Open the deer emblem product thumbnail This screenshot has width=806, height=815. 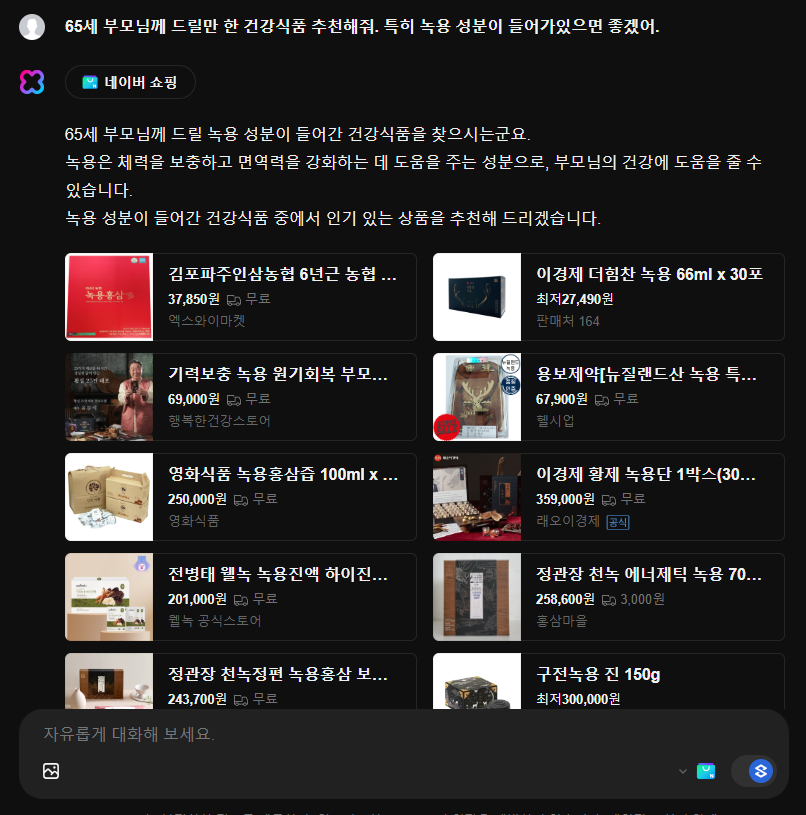[477, 397]
